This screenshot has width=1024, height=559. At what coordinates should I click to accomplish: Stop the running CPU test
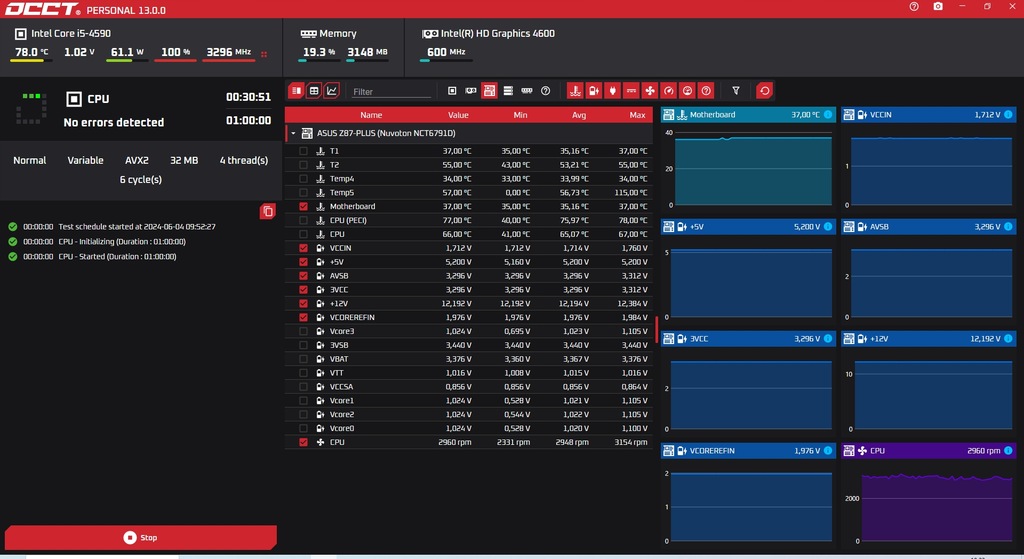click(140, 537)
